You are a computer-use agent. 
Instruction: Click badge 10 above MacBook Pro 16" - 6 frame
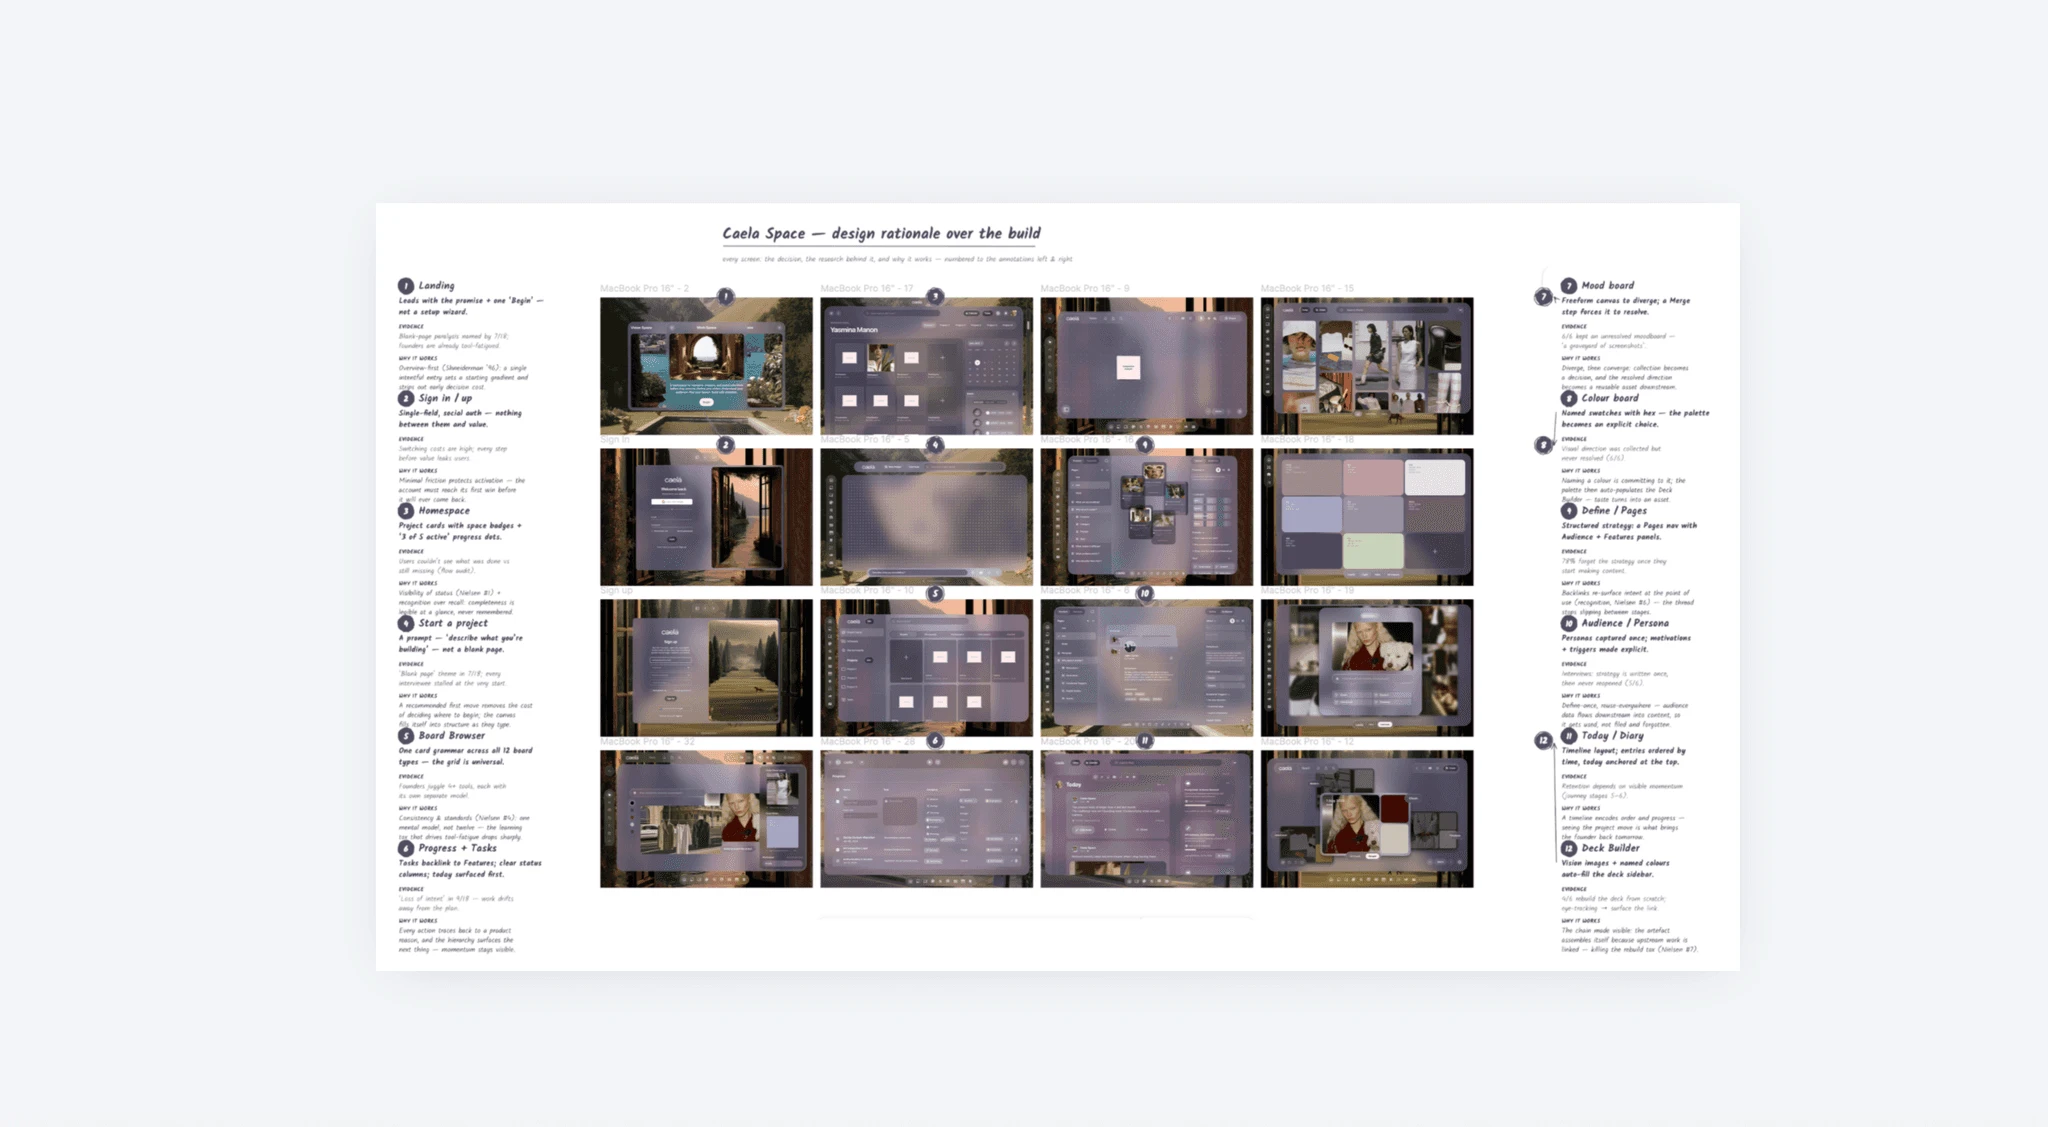pos(1145,593)
